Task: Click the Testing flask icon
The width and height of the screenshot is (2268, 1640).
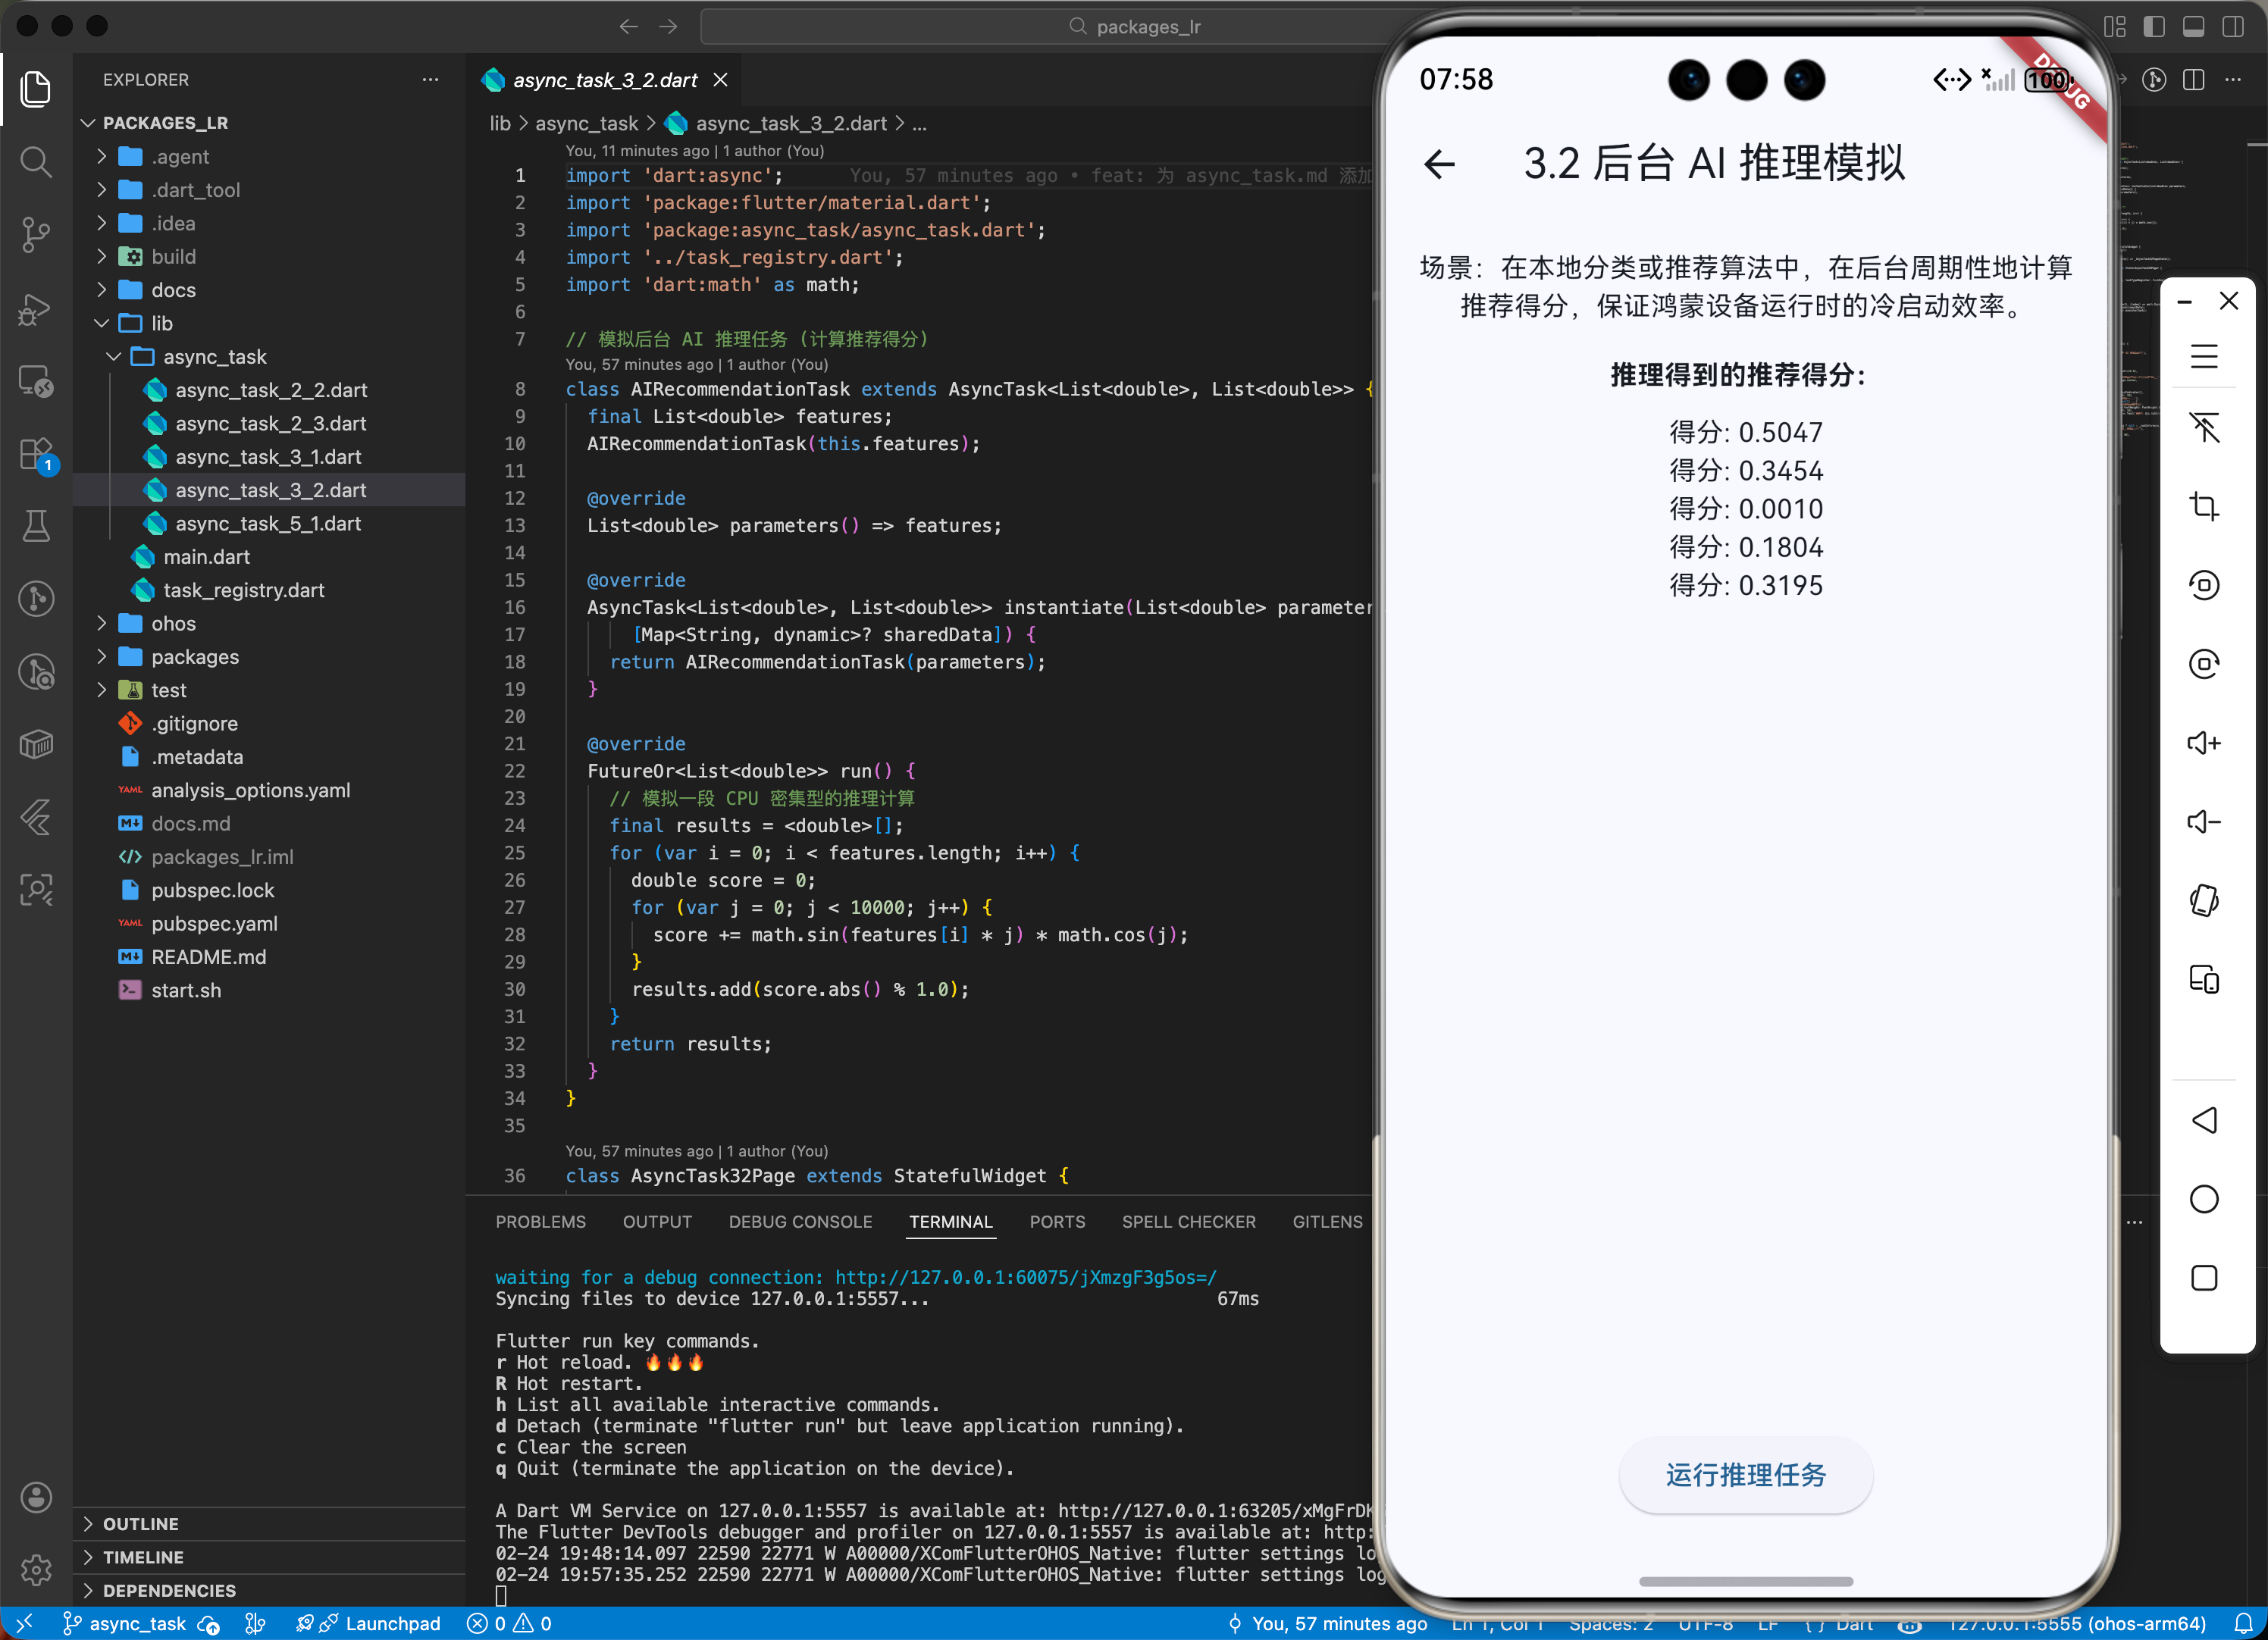Action: click(x=36, y=525)
